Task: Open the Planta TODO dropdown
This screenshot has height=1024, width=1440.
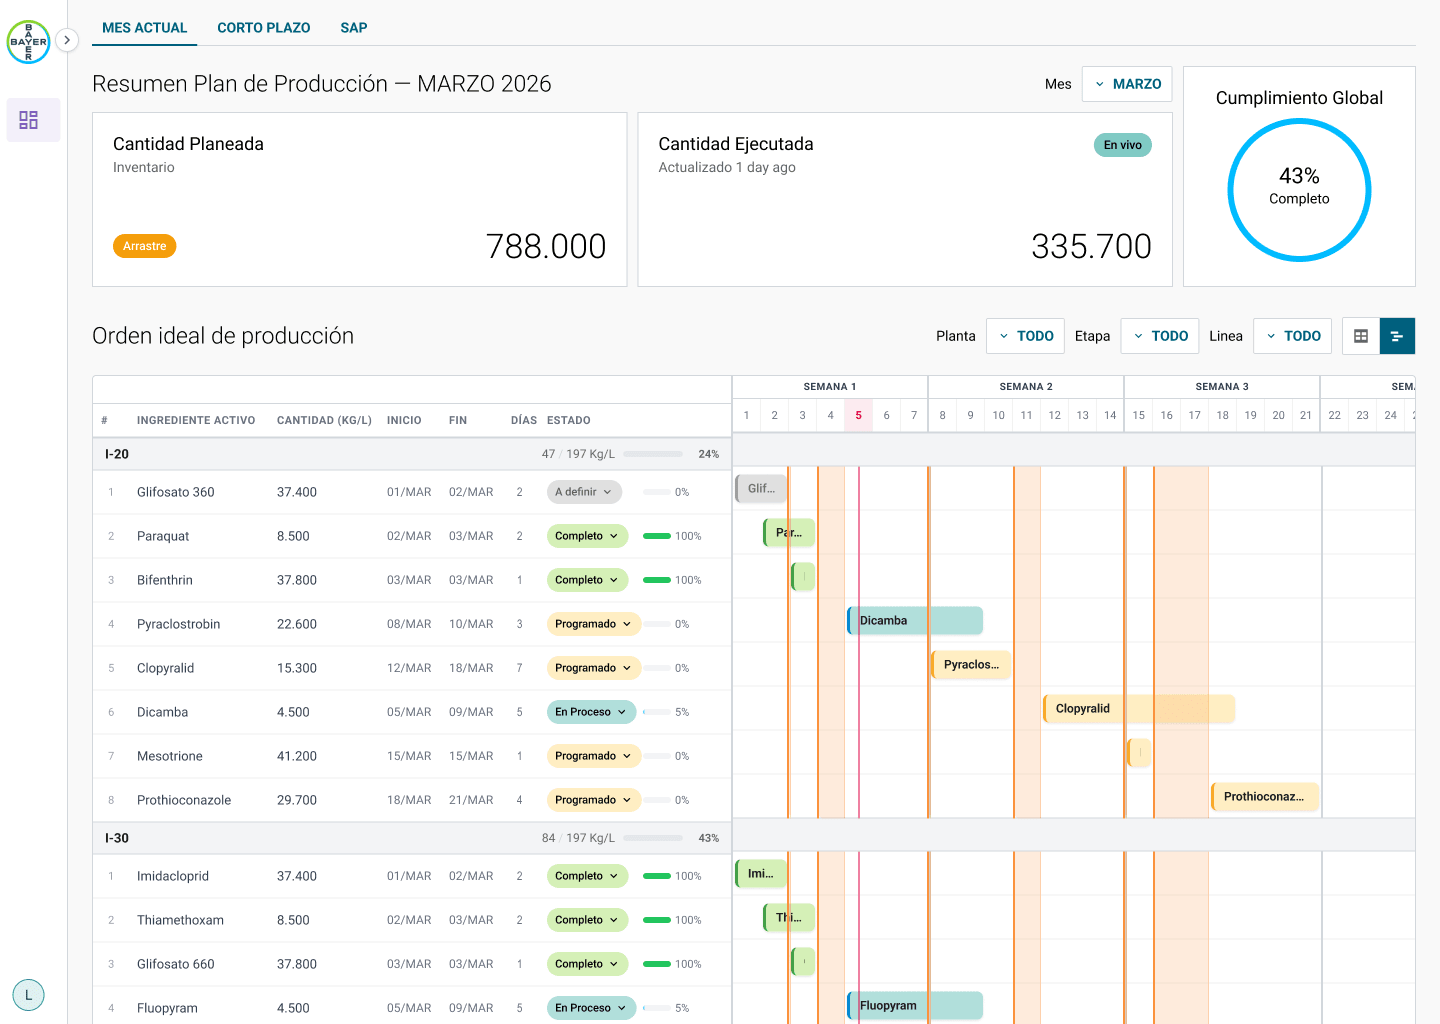Action: tap(1026, 336)
